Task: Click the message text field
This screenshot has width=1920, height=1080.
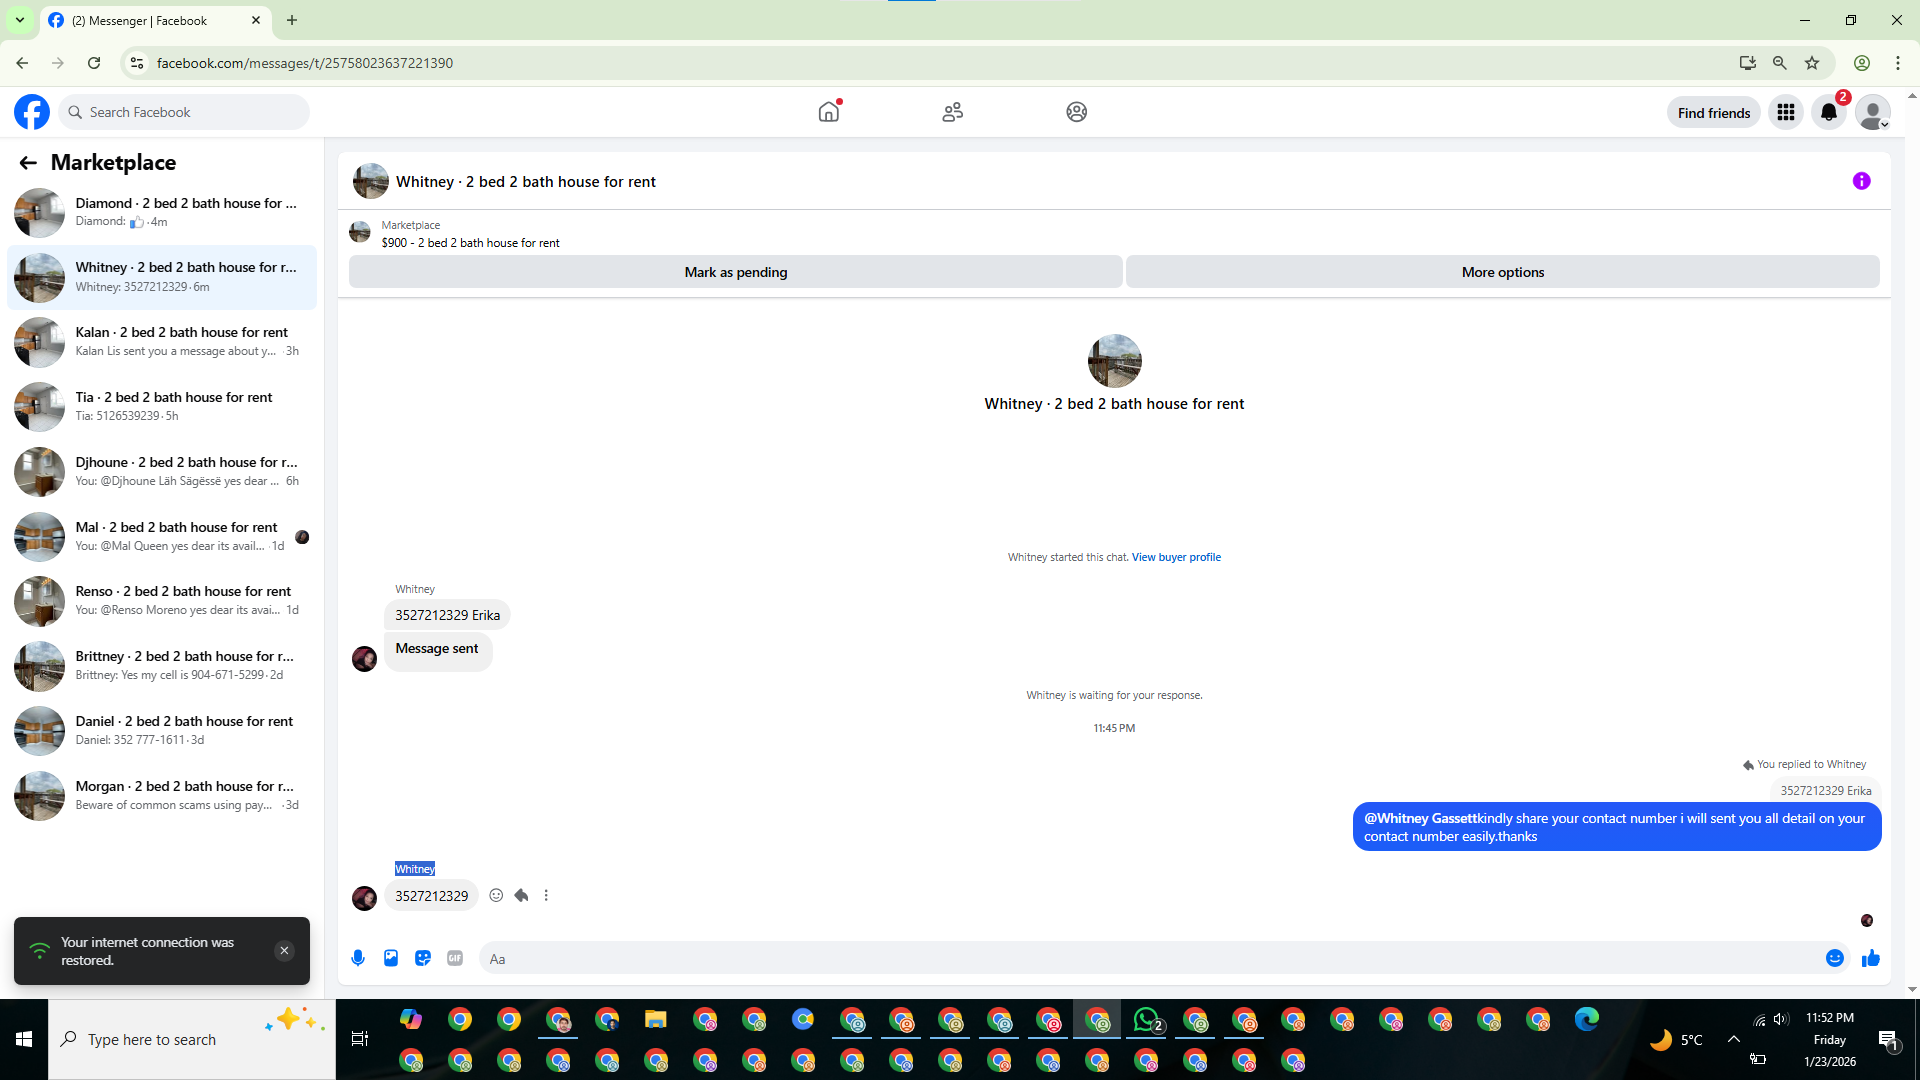Action: point(1150,958)
